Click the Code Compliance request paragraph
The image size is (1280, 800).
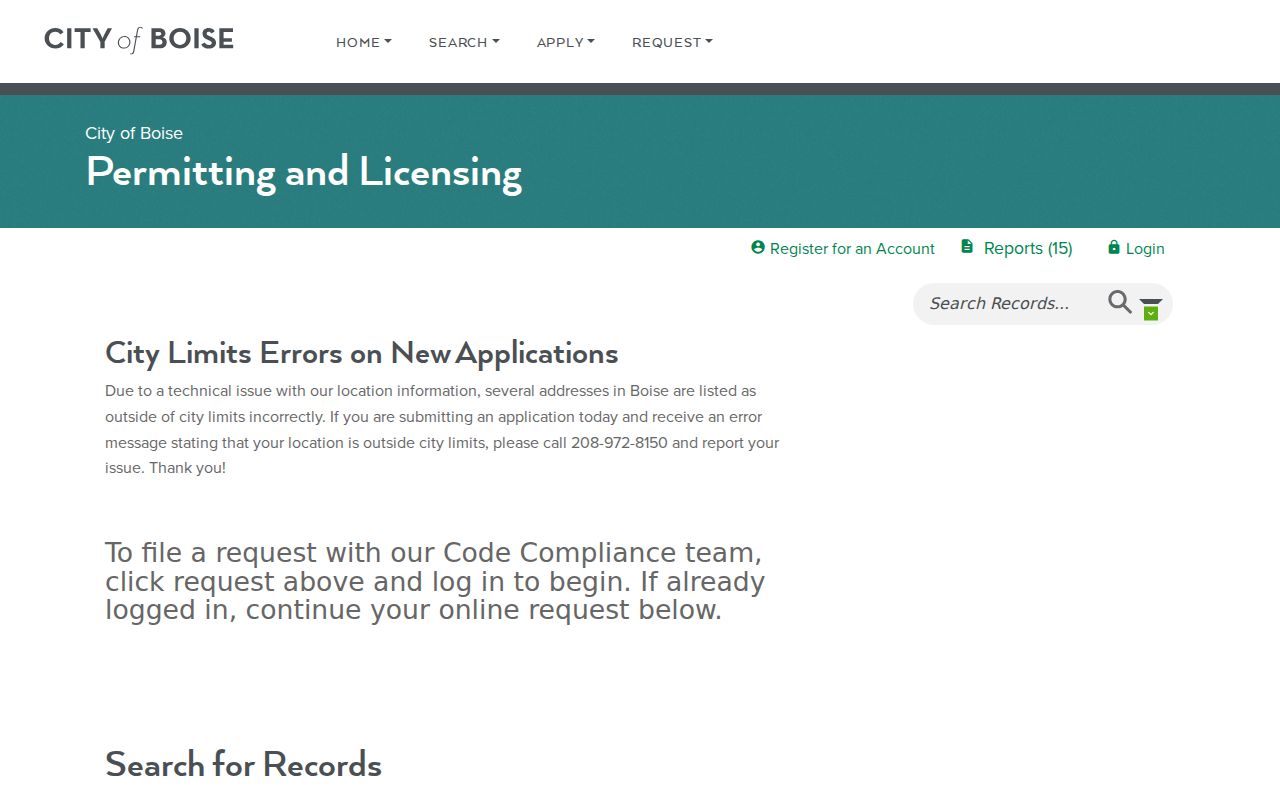coord(435,581)
